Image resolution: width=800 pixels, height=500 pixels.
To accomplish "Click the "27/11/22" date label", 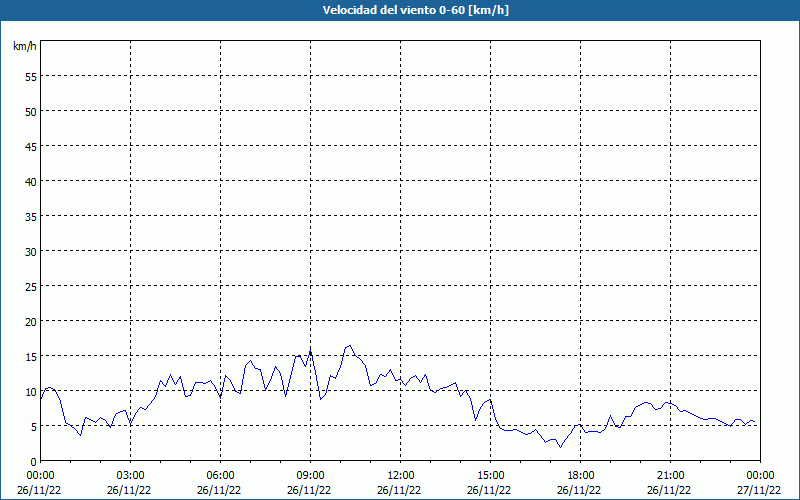I will pos(759,490).
